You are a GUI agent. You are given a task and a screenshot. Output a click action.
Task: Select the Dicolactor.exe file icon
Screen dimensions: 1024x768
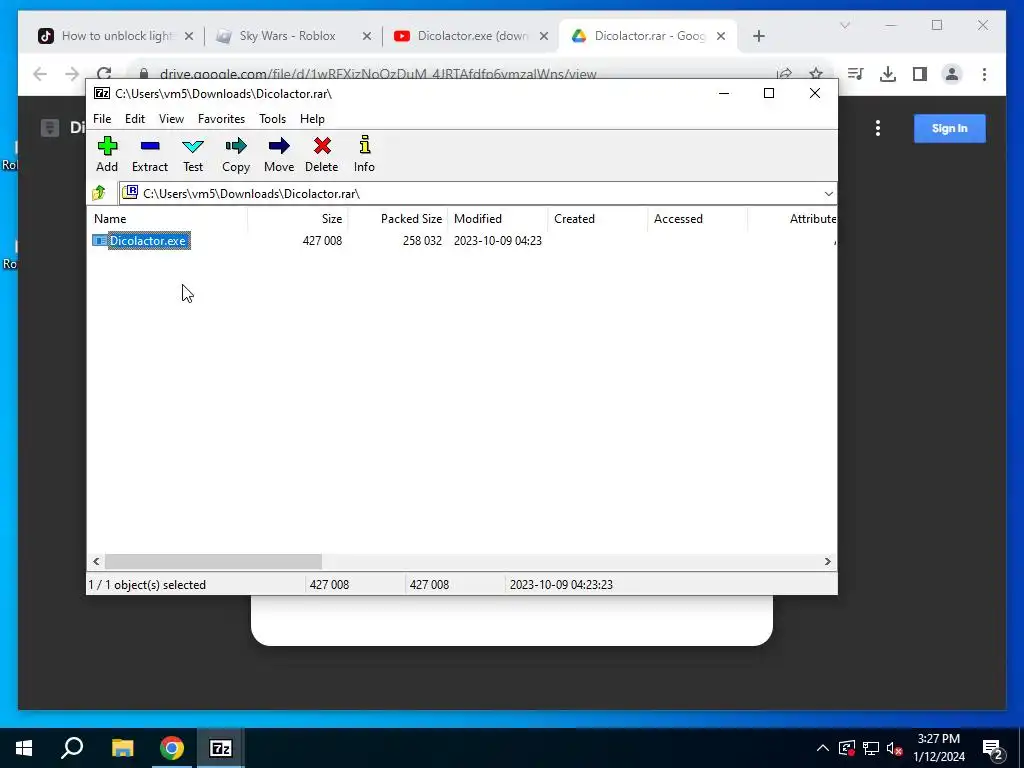(x=99, y=241)
